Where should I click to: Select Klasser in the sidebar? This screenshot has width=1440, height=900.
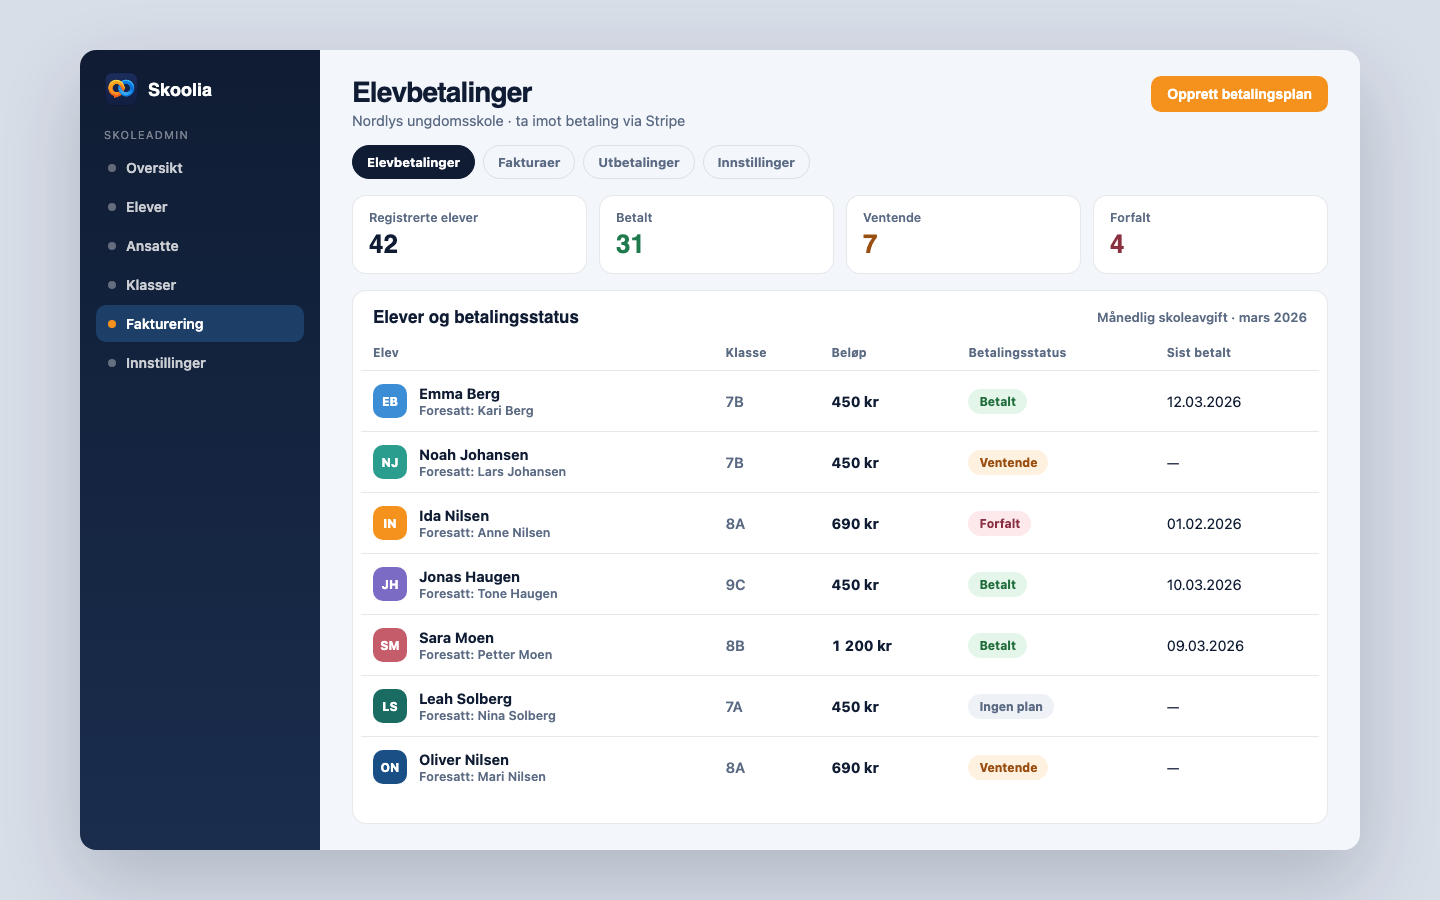pyautogui.click(x=200, y=285)
